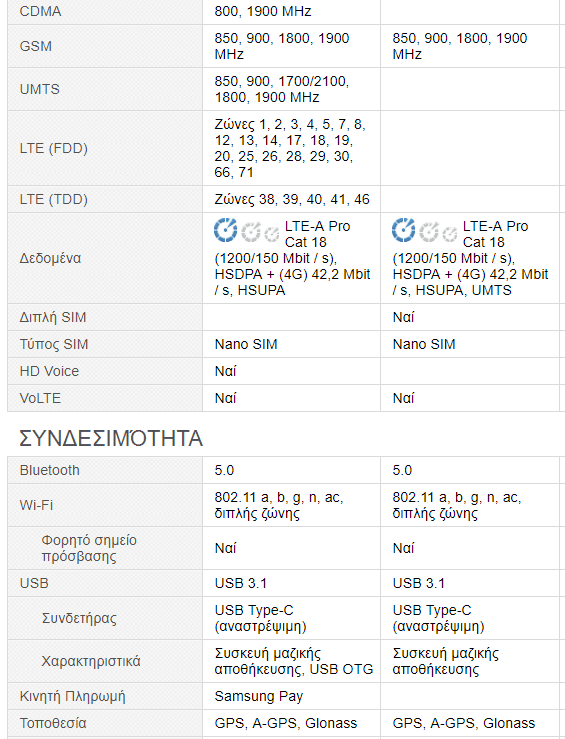The width and height of the screenshot is (565, 739).
Task: Click the blue speed gauge icon in the second device's Δεδομένα cell
Action: 403,230
